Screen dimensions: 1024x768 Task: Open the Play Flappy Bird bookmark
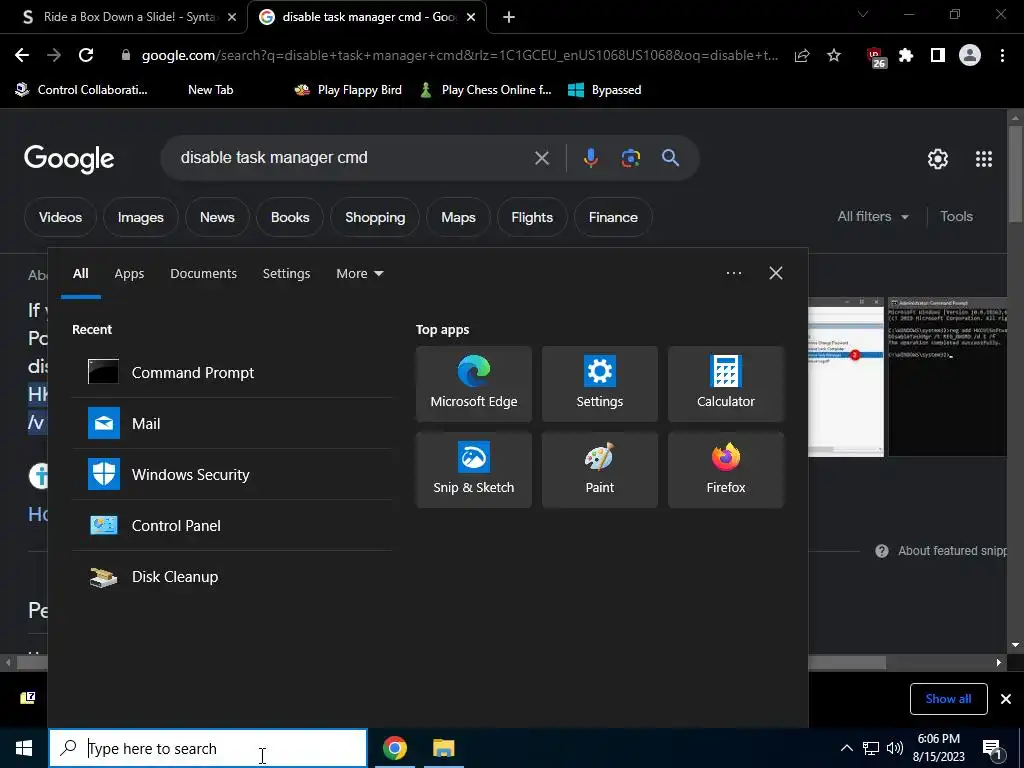point(347,90)
